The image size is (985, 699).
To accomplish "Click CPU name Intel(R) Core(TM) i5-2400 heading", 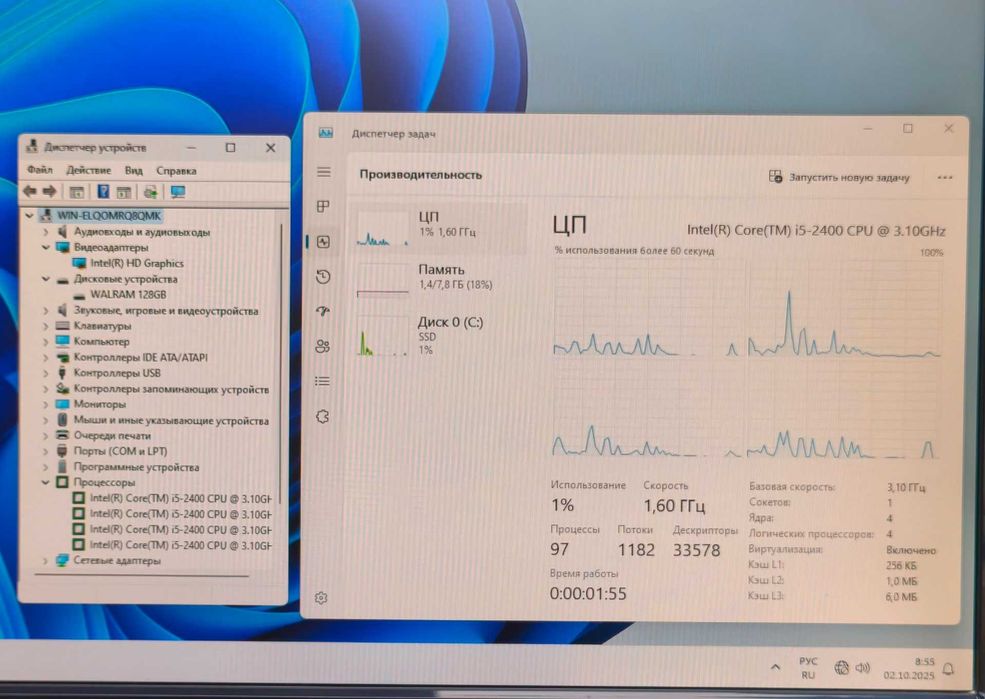I will (x=816, y=230).
